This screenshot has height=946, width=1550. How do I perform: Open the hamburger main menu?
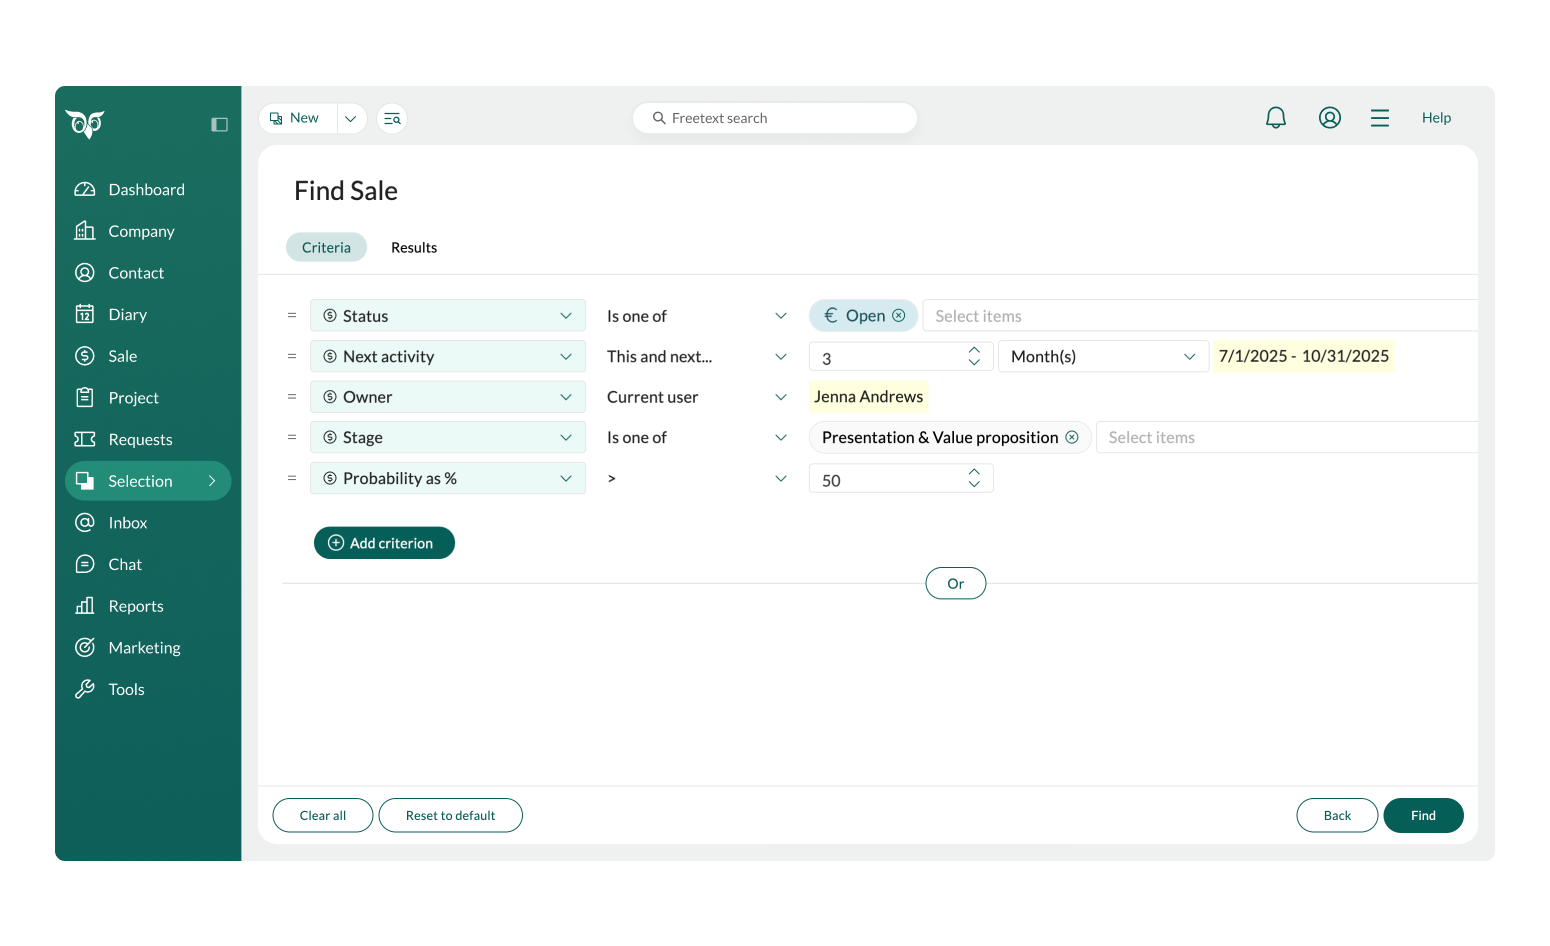coord(1379,118)
